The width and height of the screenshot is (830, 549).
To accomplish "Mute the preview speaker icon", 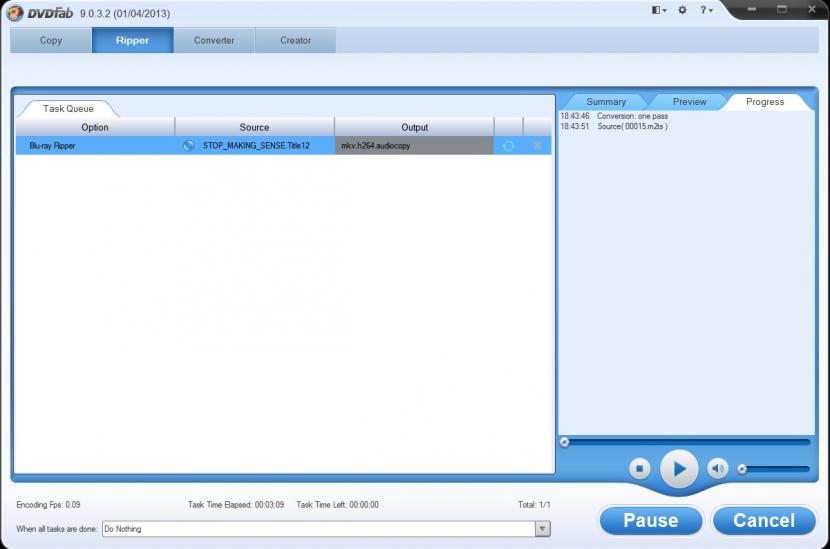I will click(718, 469).
